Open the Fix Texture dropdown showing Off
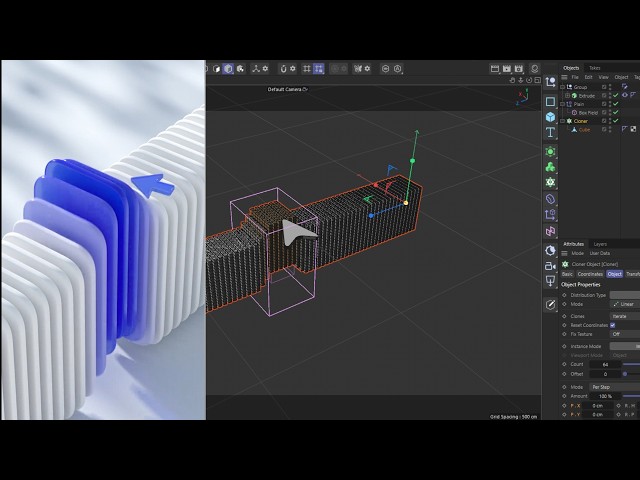Image resolution: width=640 pixels, height=480 pixels. tap(624, 334)
